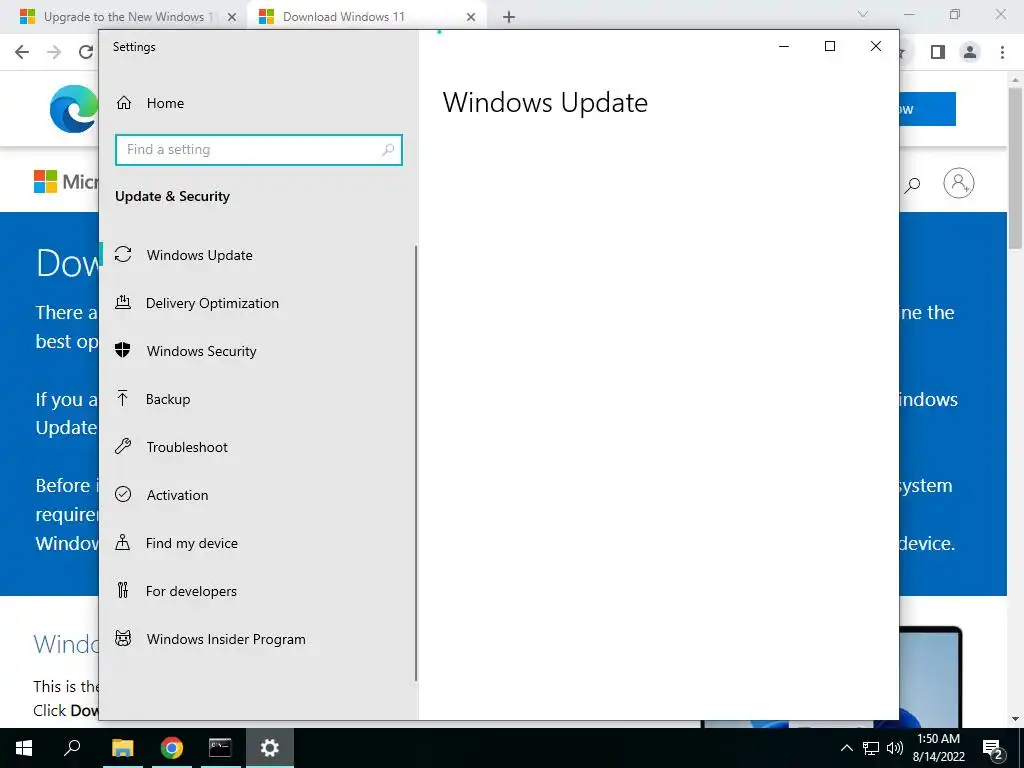Open Windows Update settings page
The width and height of the screenshot is (1024, 768).
257,255
